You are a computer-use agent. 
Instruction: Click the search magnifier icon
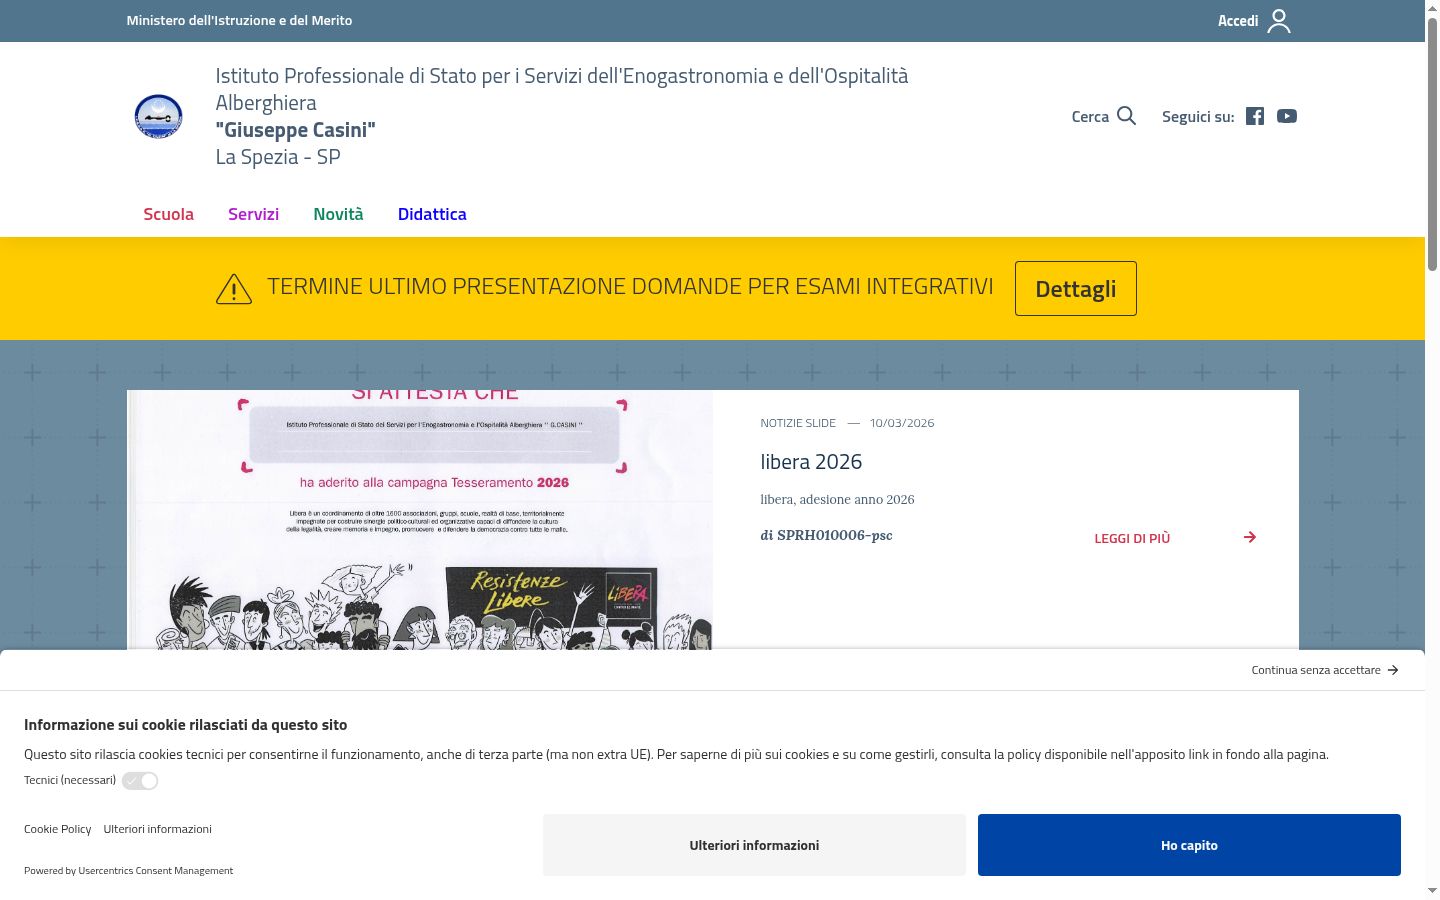(x=1127, y=116)
